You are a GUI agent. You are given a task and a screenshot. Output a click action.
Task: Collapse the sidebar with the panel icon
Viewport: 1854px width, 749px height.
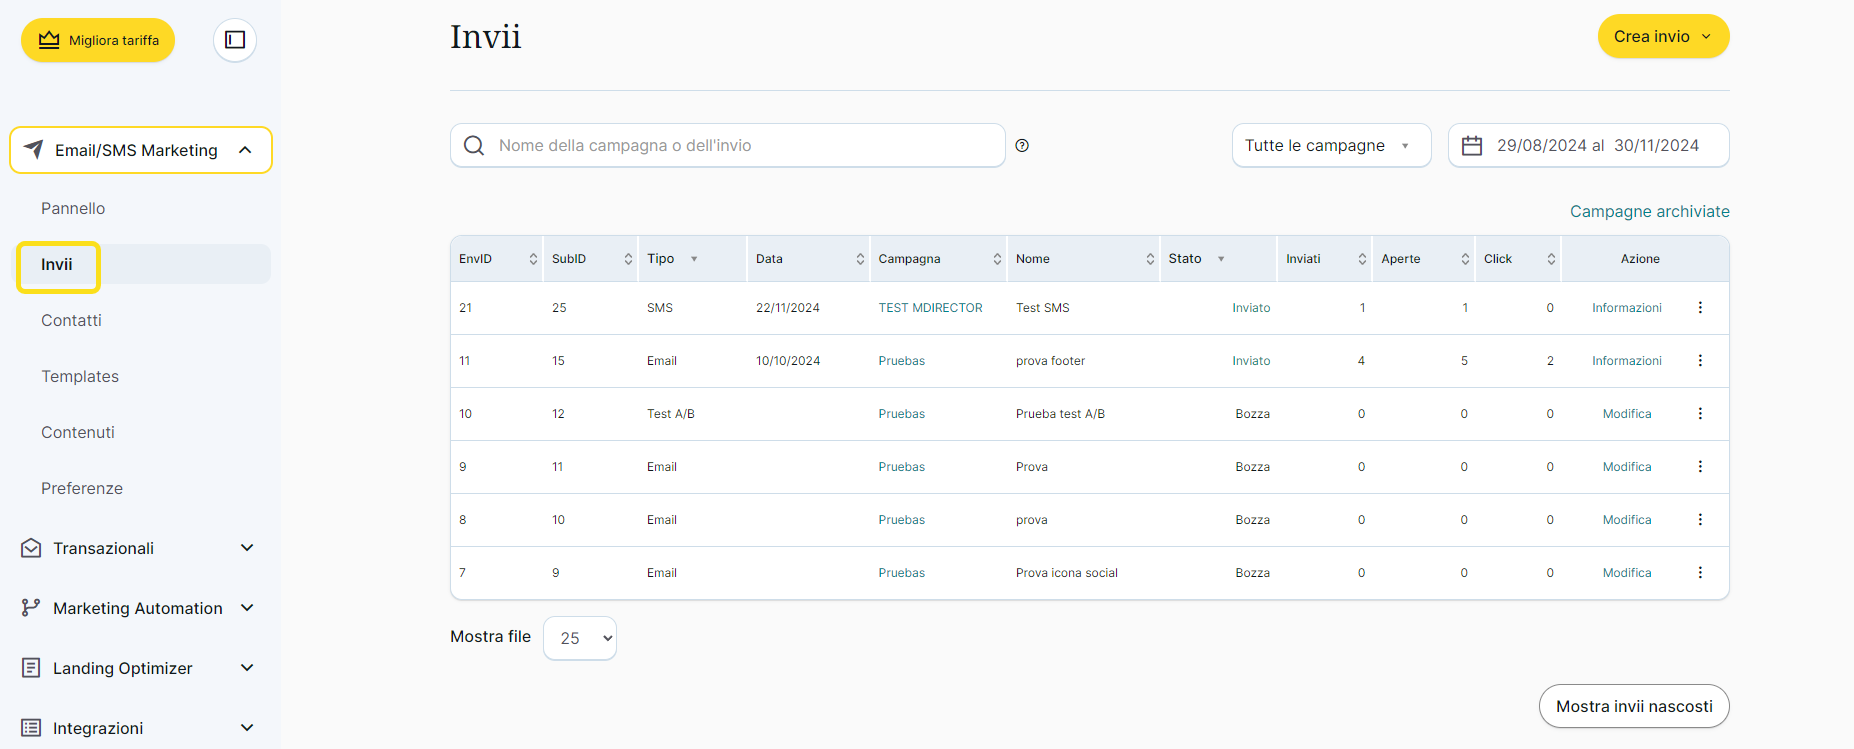click(x=235, y=40)
